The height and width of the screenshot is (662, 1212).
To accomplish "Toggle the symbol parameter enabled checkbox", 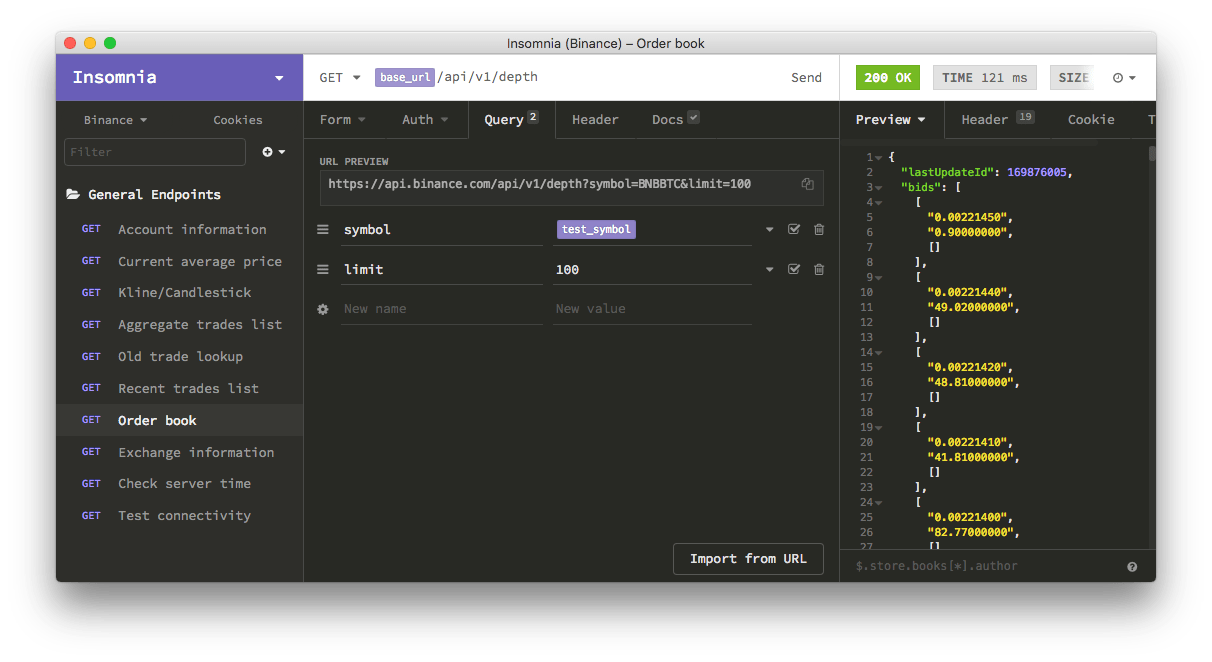I will [x=794, y=229].
